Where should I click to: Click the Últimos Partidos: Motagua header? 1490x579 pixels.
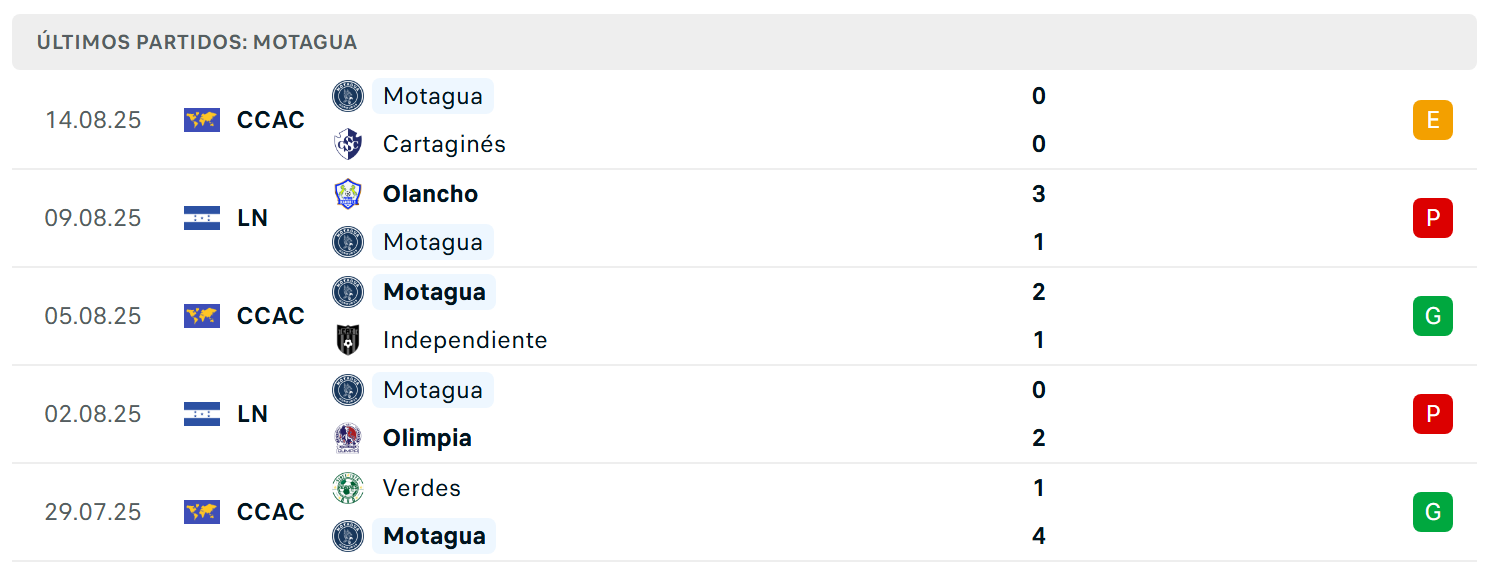pos(197,42)
